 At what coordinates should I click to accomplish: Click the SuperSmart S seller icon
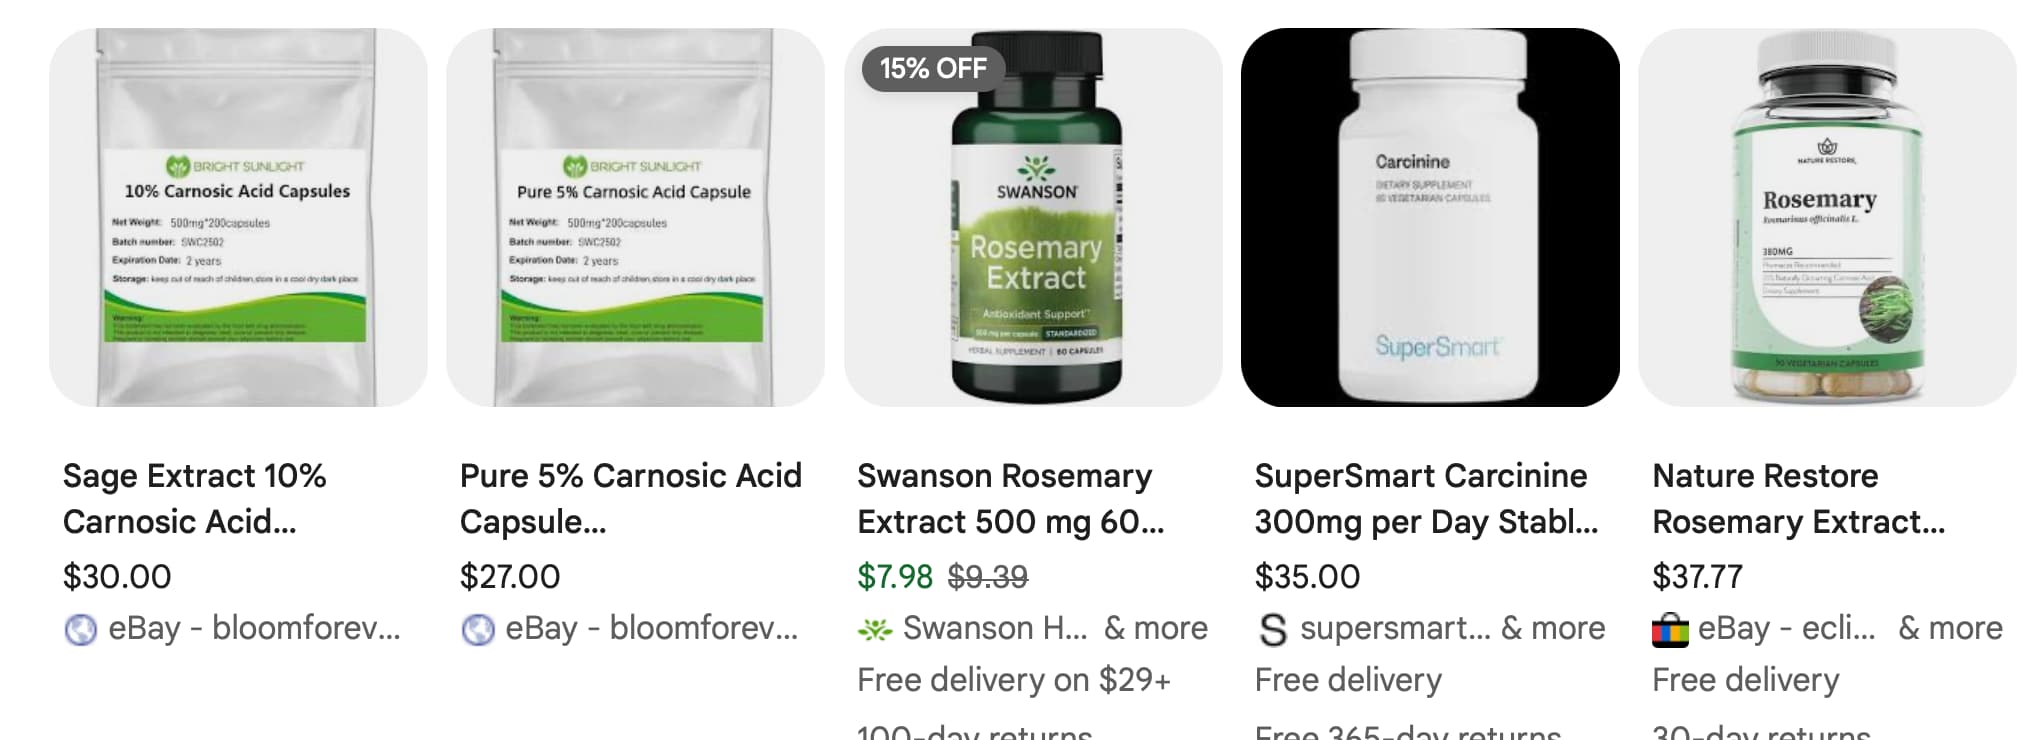1272,630
